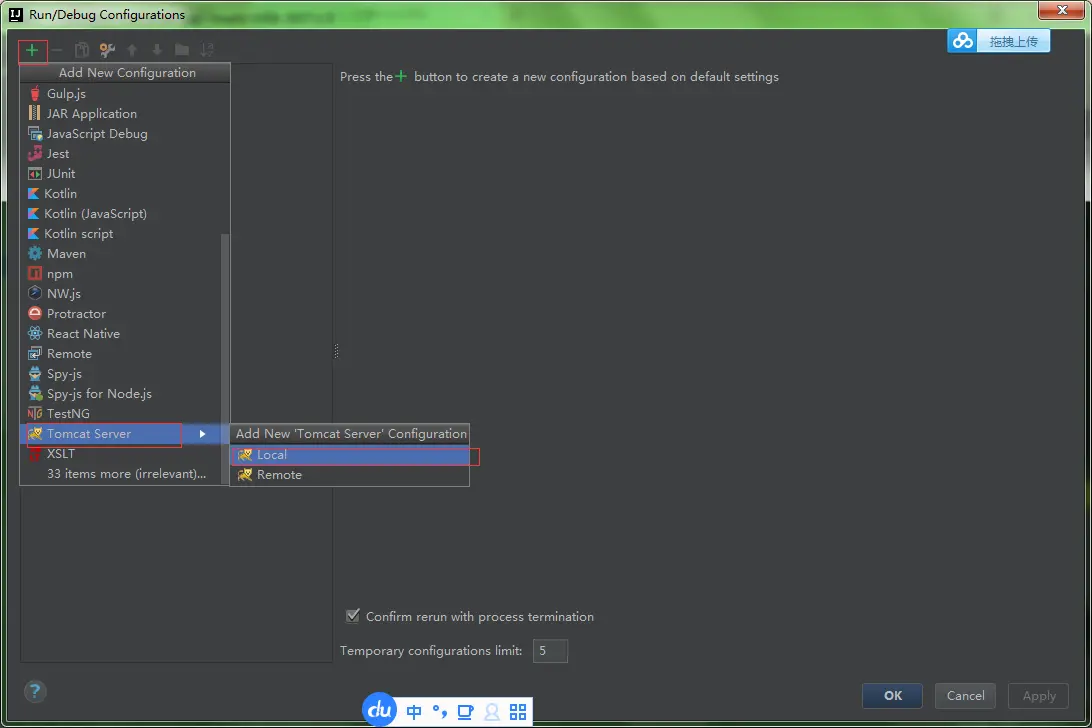Click the 拖拽上传 upload button

click(x=1013, y=41)
